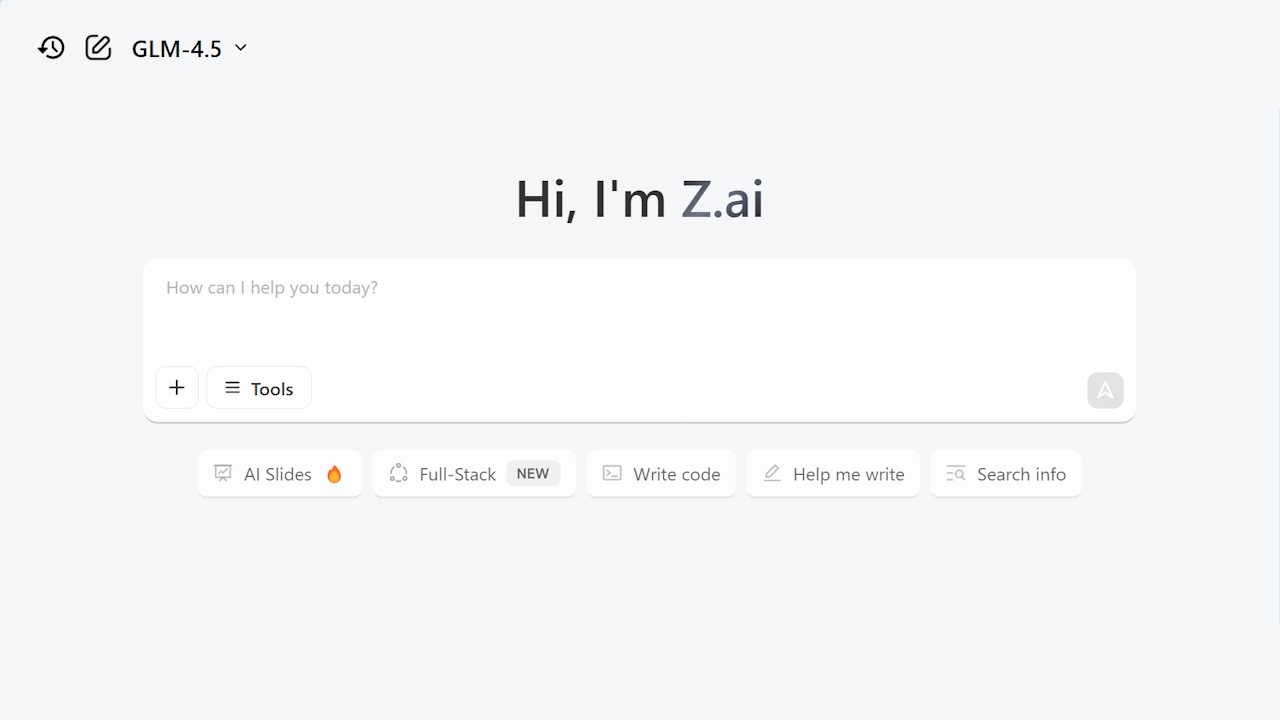Select the Full-Stack icon
Viewport: 1280px width, 720px height.
pos(398,473)
